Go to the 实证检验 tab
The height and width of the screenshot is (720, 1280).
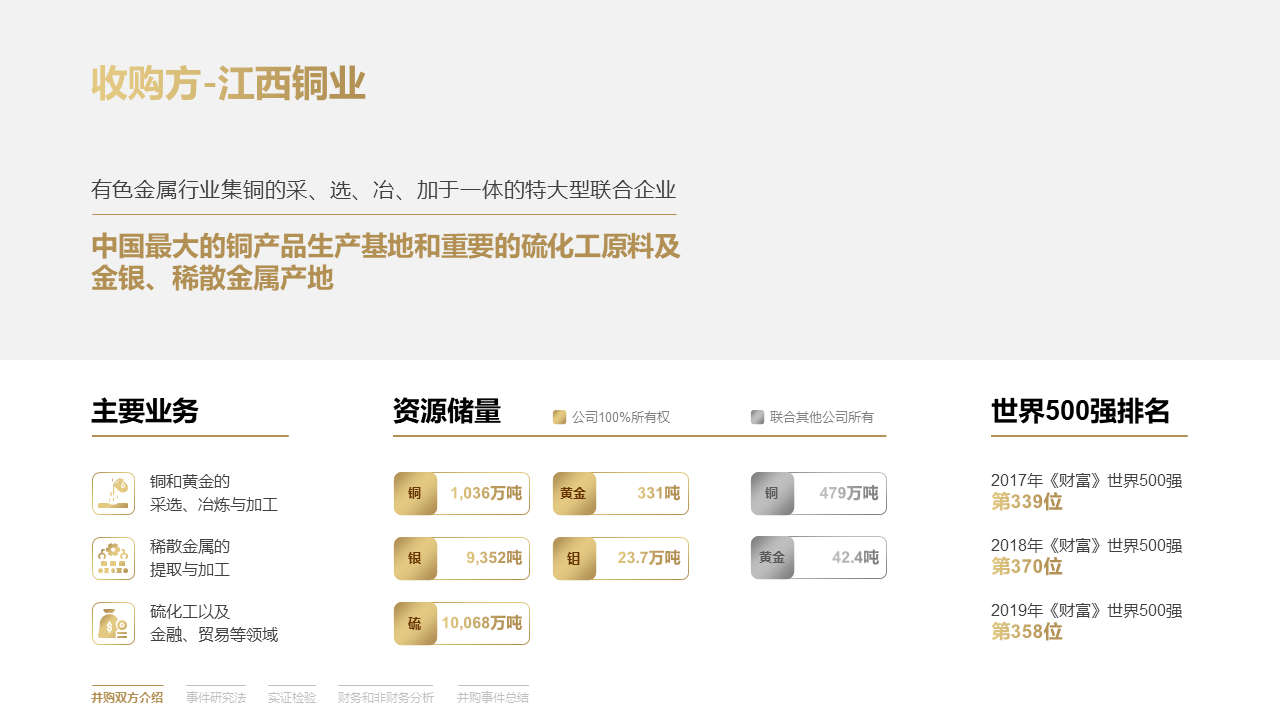point(292,697)
